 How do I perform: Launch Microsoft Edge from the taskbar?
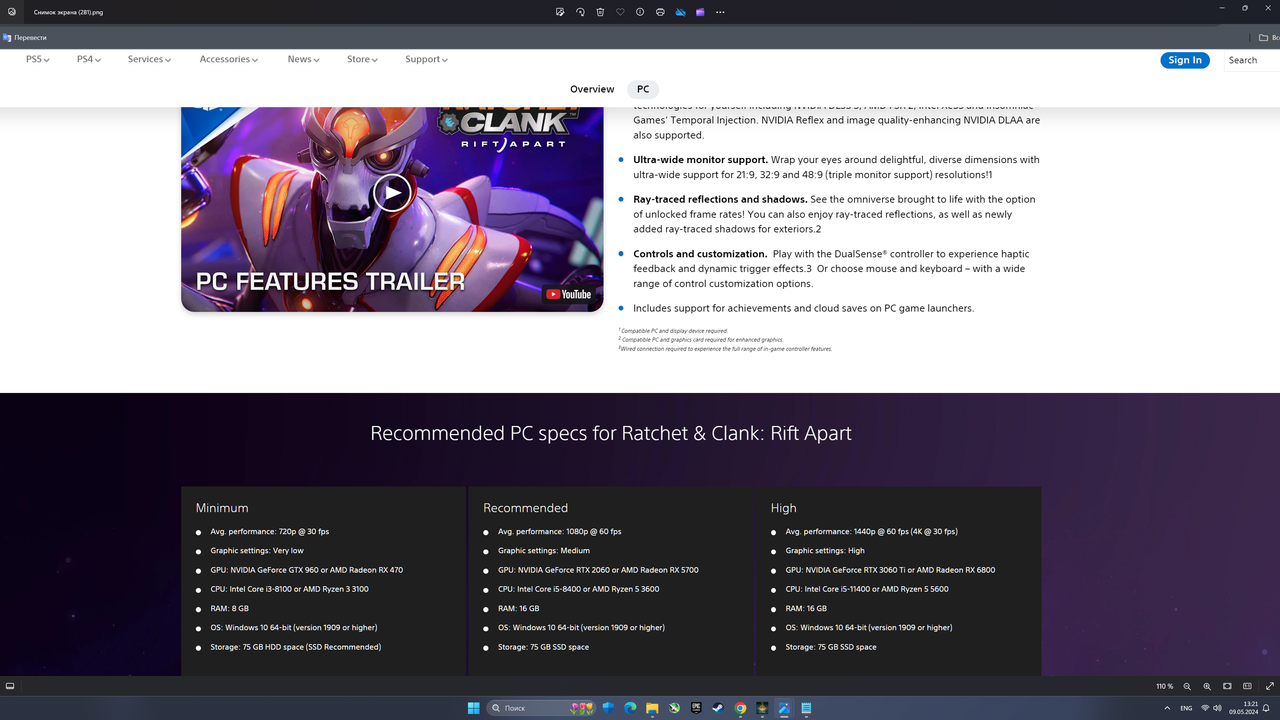tap(630, 708)
